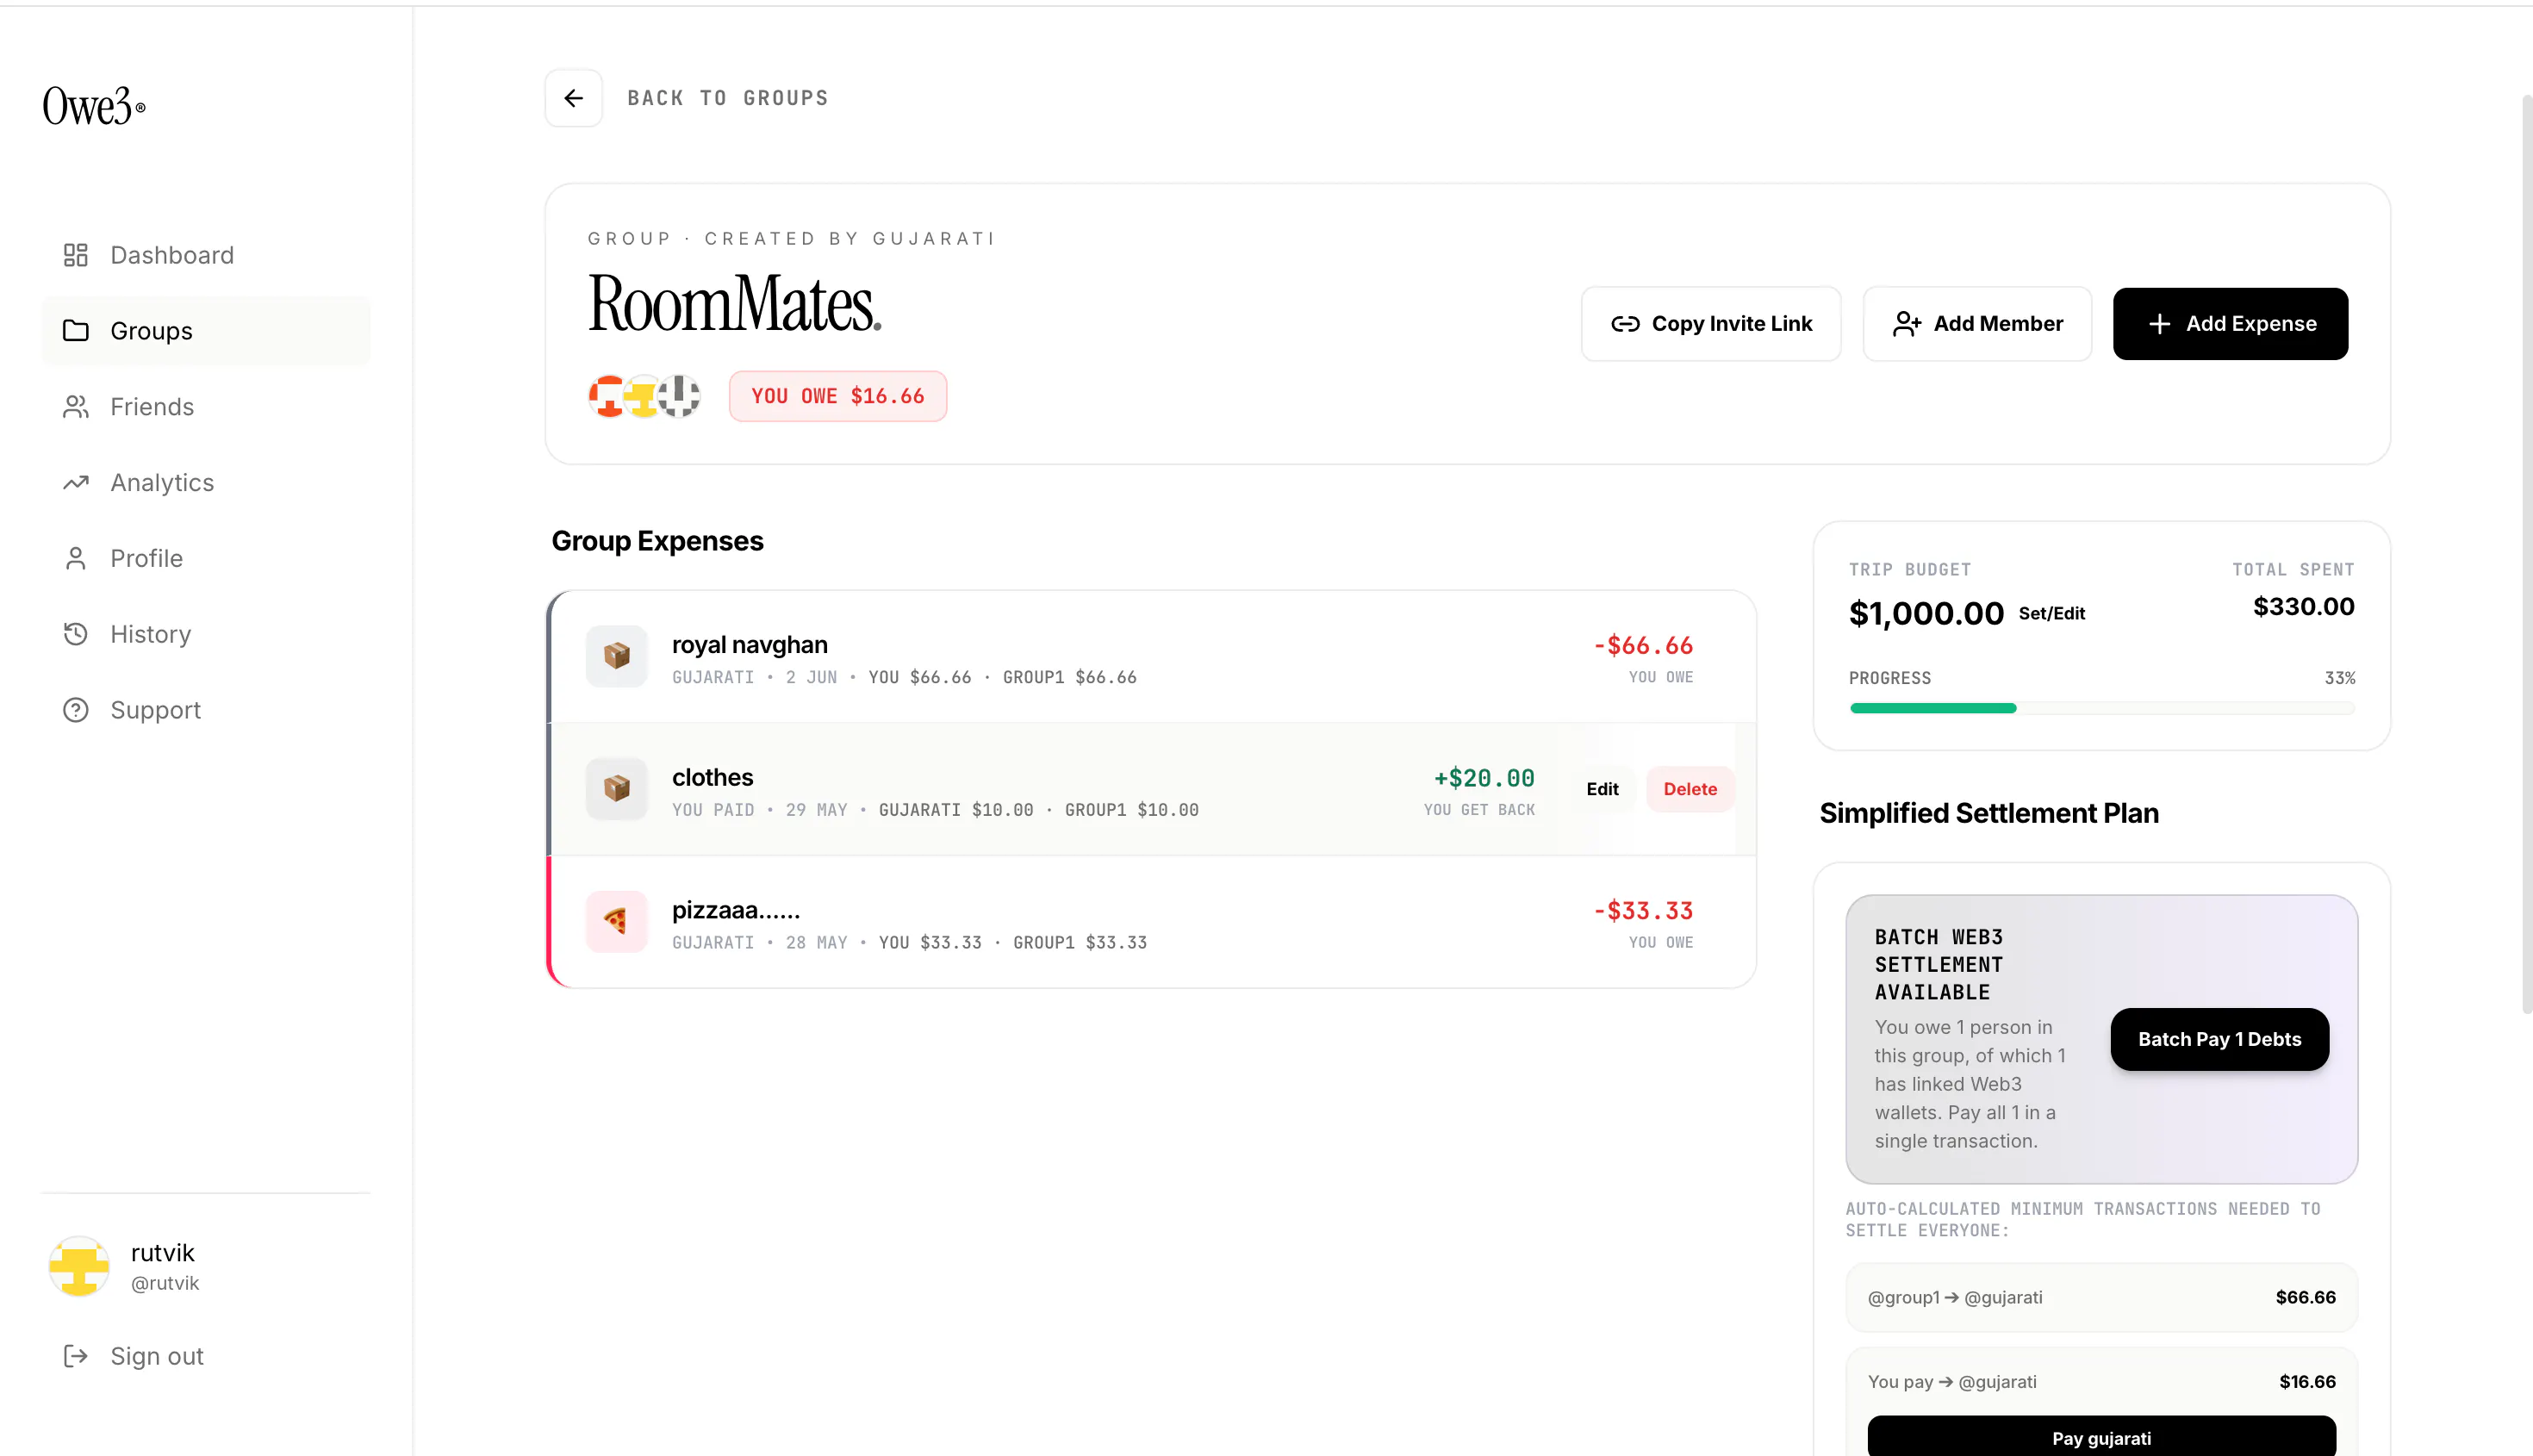Click the Group Expenses heading
Viewport: 2533px width, 1456px height.
657,541
